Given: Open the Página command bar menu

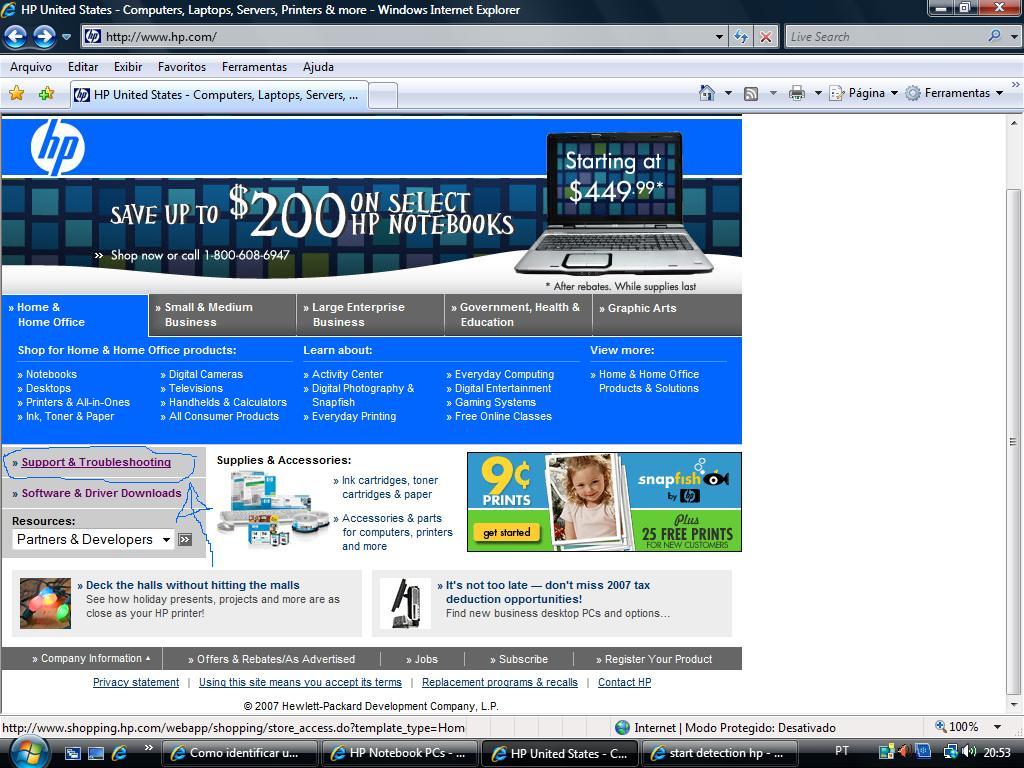Looking at the screenshot, I should 863,93.
